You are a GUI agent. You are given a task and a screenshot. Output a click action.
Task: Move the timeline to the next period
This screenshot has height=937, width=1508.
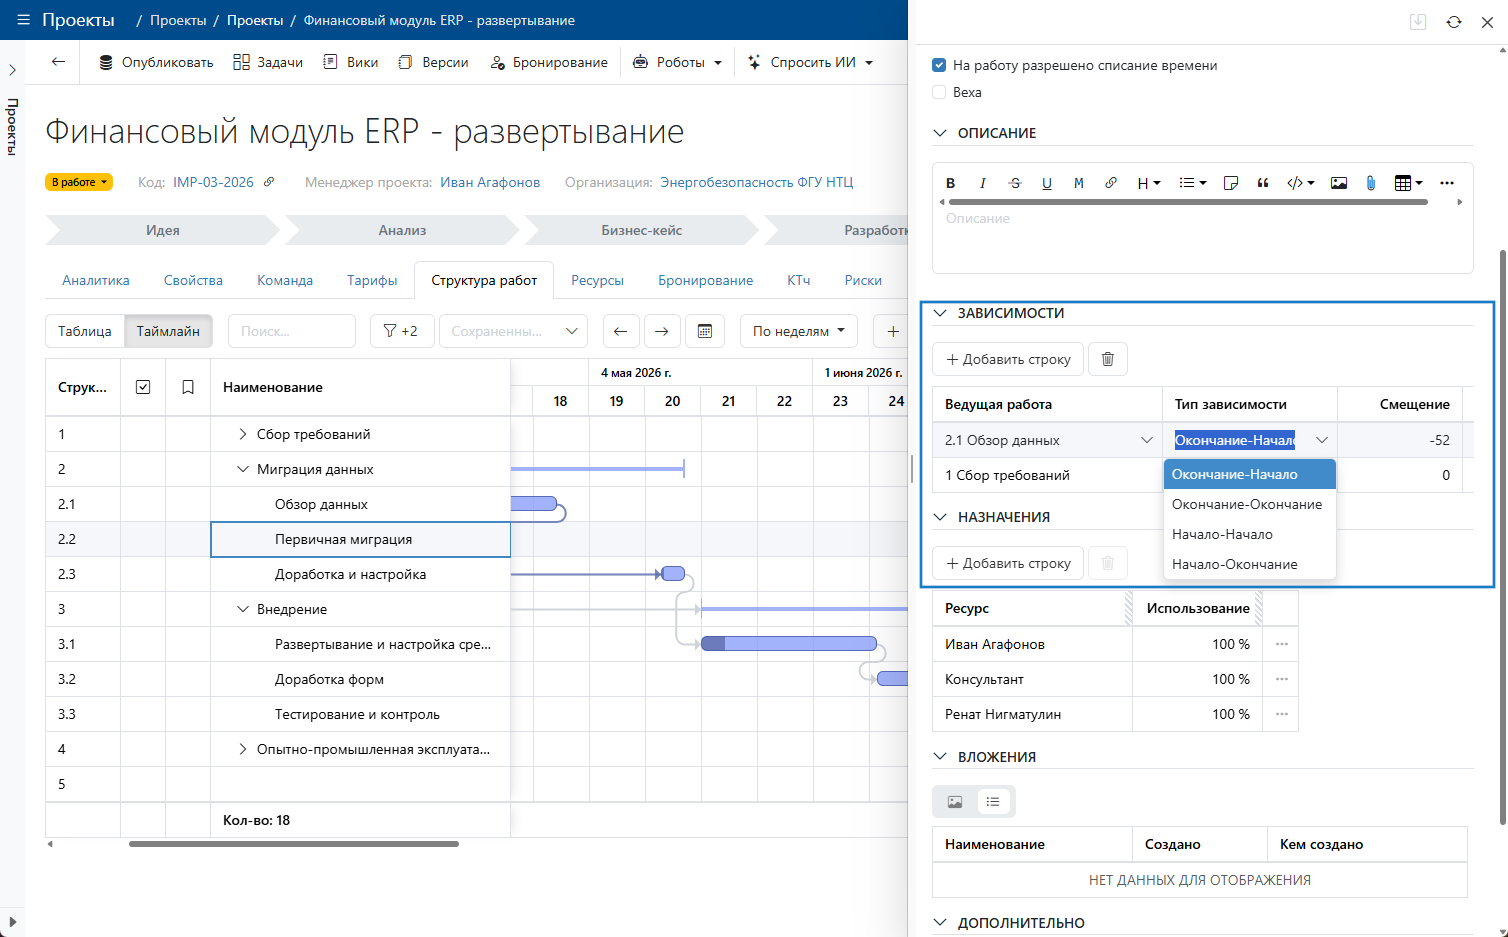[662, 331]
